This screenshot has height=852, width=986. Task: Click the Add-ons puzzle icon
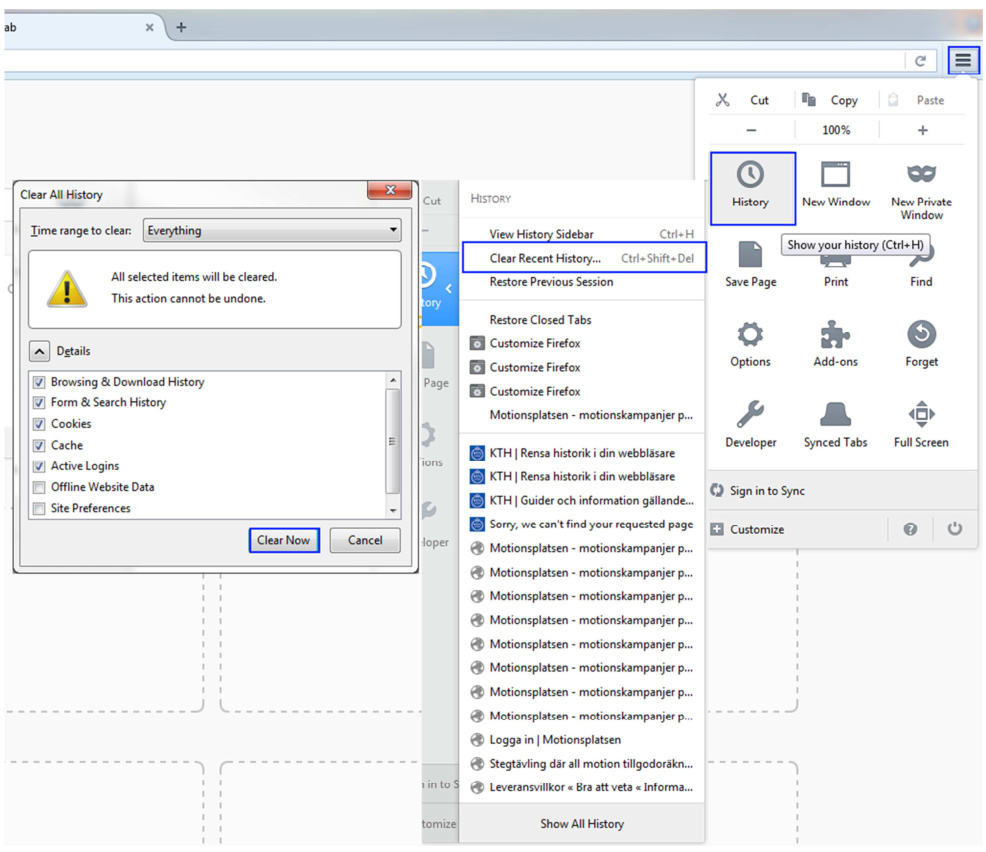835,335
